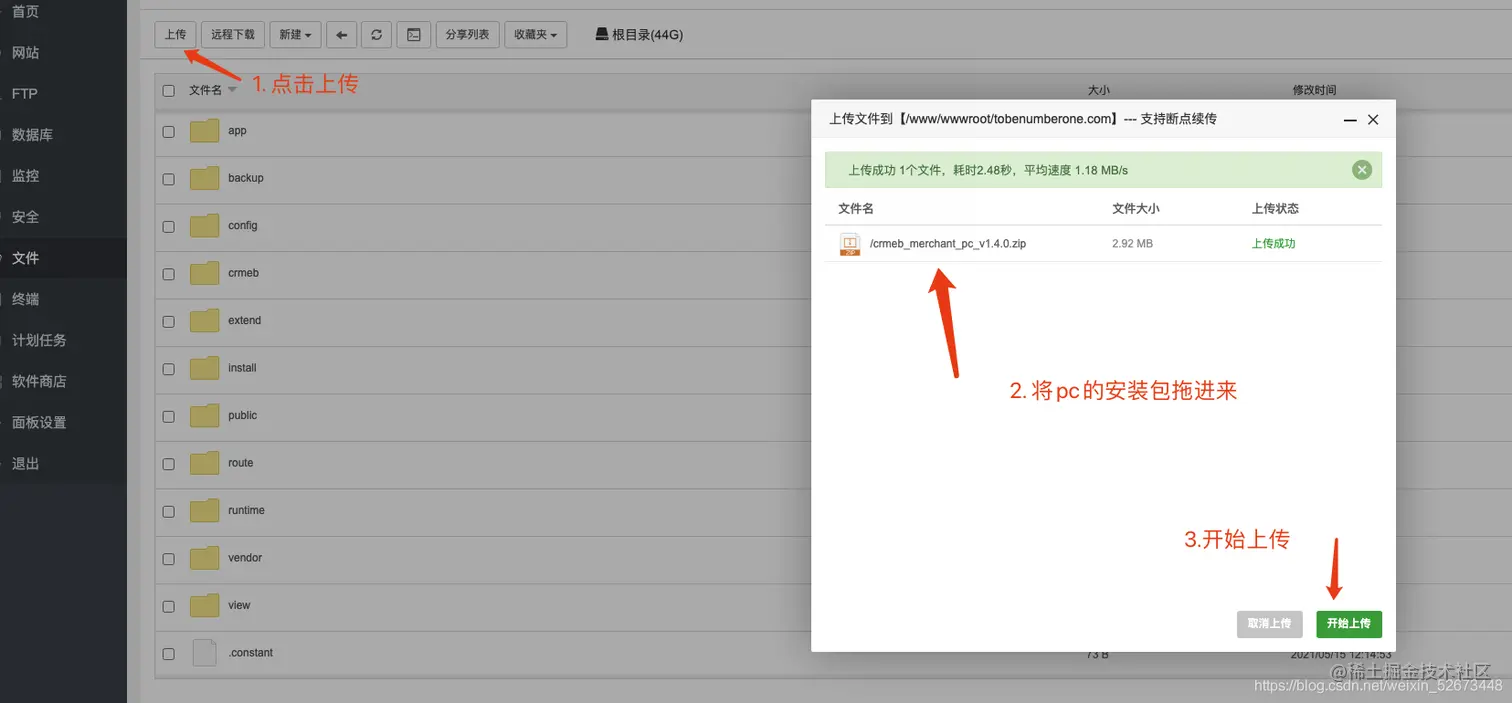This screenshot has height=703, width=1512.
Task: Click the 修改时间 column header
Action: pyautogui.click(x=1314, y=90)
